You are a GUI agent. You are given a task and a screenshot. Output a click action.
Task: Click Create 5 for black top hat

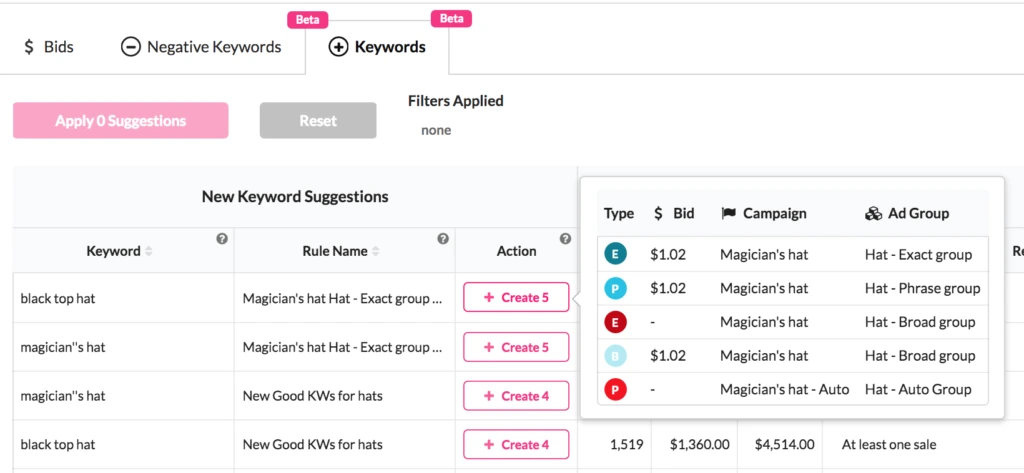[516, 298]
